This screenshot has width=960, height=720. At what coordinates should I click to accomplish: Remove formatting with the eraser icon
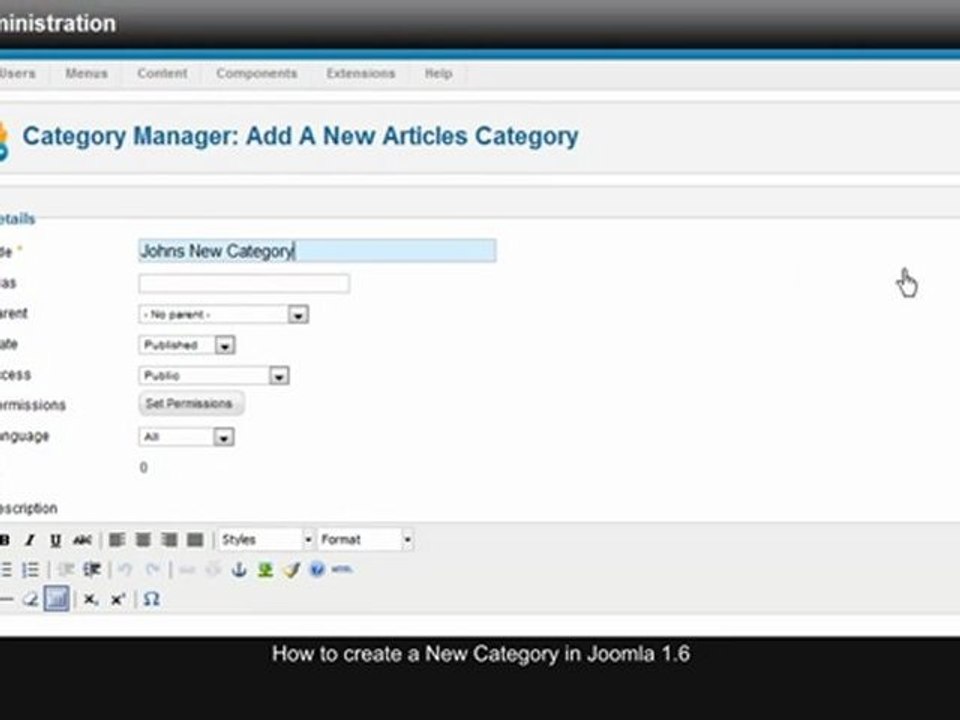(30, 599)
